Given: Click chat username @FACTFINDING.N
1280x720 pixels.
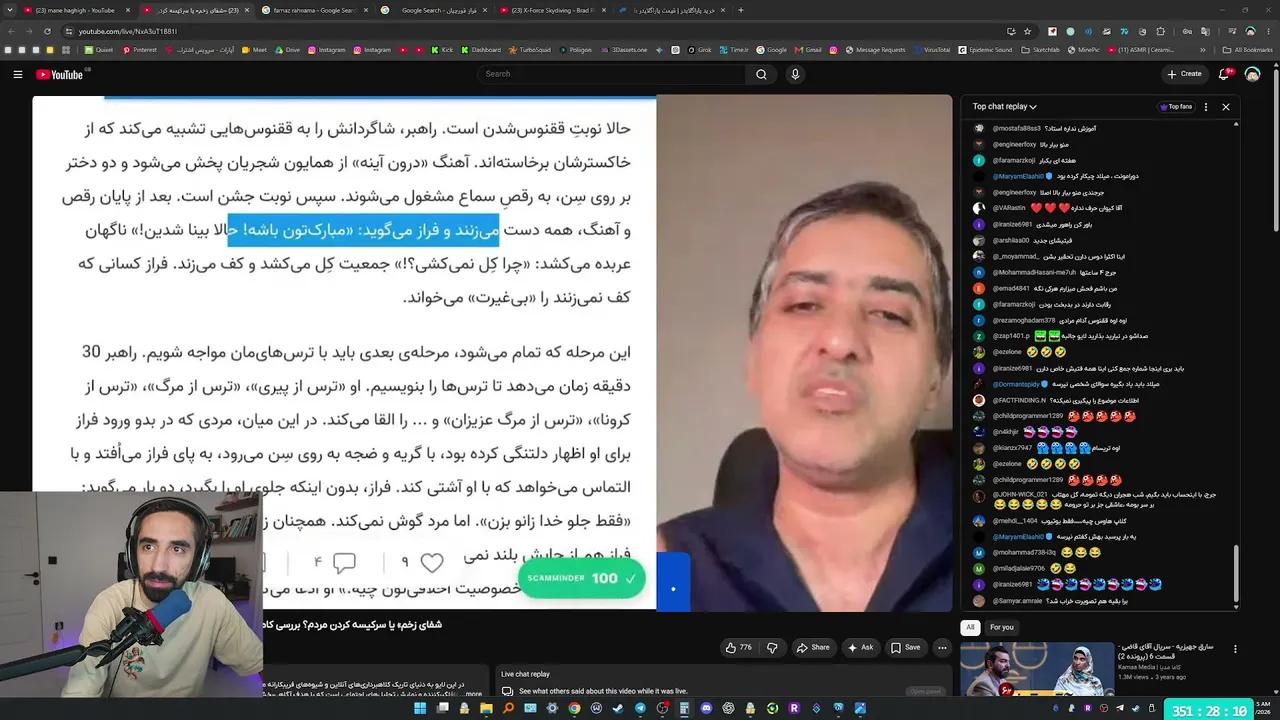Looking at the screenshot, I should (1019, 400).
